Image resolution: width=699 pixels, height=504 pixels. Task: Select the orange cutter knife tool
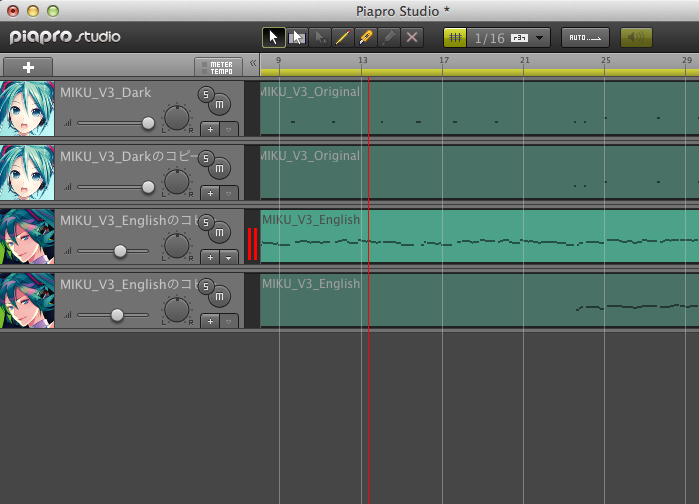tap(366, 37)
